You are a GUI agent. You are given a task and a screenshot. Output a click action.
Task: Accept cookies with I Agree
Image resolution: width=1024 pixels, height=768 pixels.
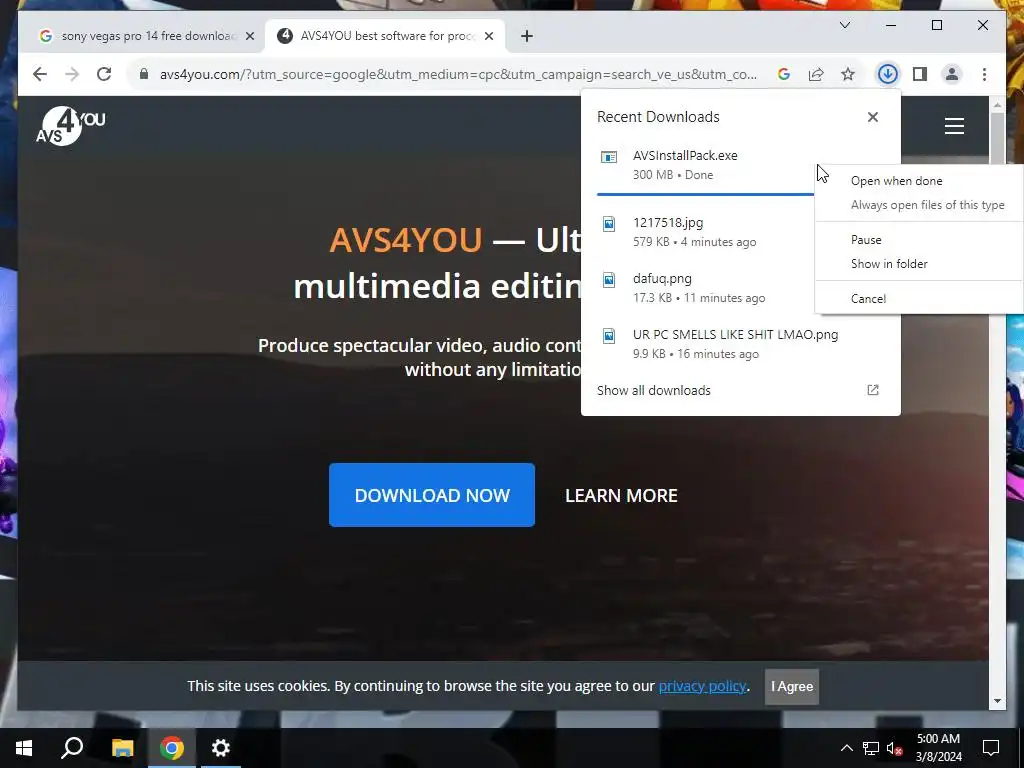coord(792,686)
